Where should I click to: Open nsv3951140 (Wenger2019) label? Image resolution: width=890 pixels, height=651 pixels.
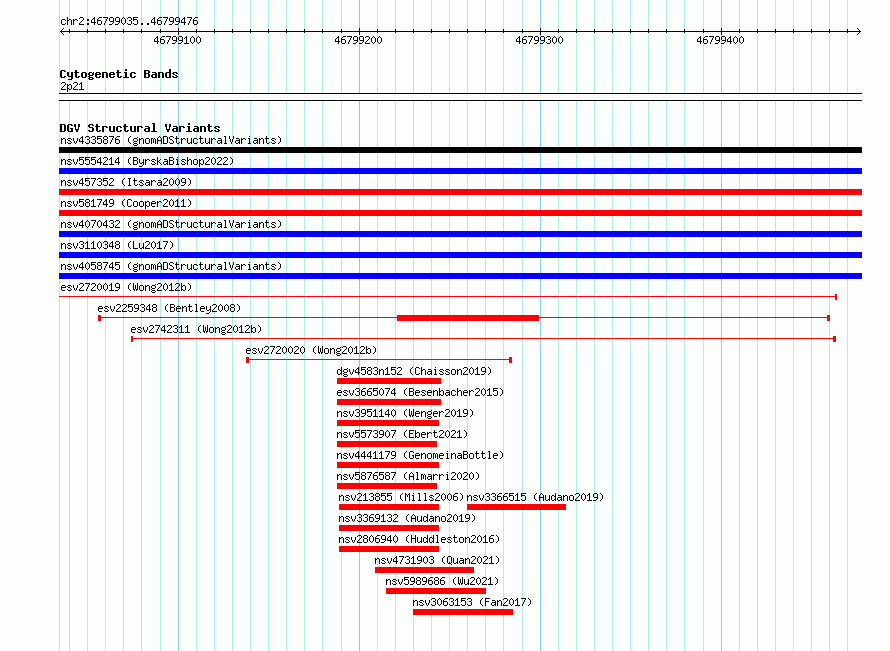[x=405, y=413]
